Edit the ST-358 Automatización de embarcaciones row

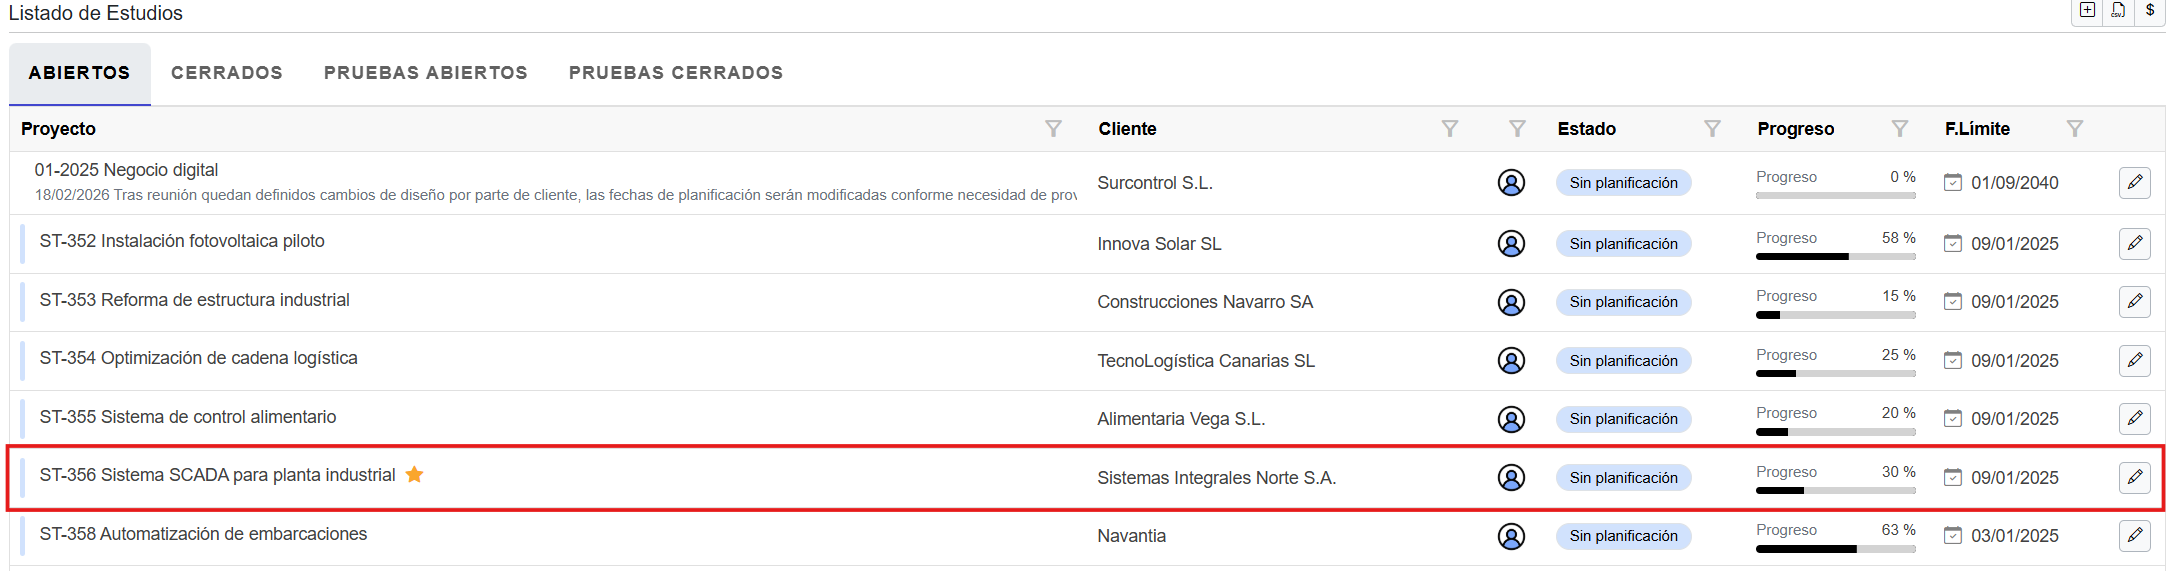click(2134, 536)
